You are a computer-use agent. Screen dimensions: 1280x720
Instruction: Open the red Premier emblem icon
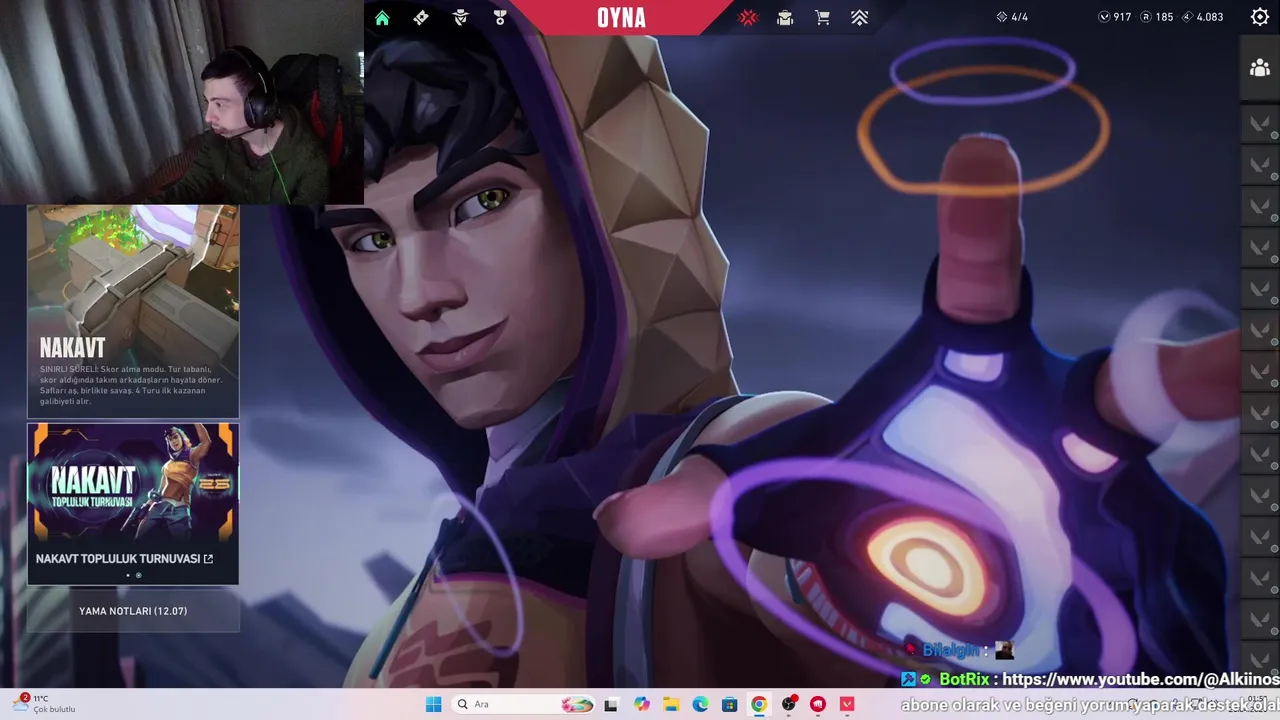pos(748,17)
